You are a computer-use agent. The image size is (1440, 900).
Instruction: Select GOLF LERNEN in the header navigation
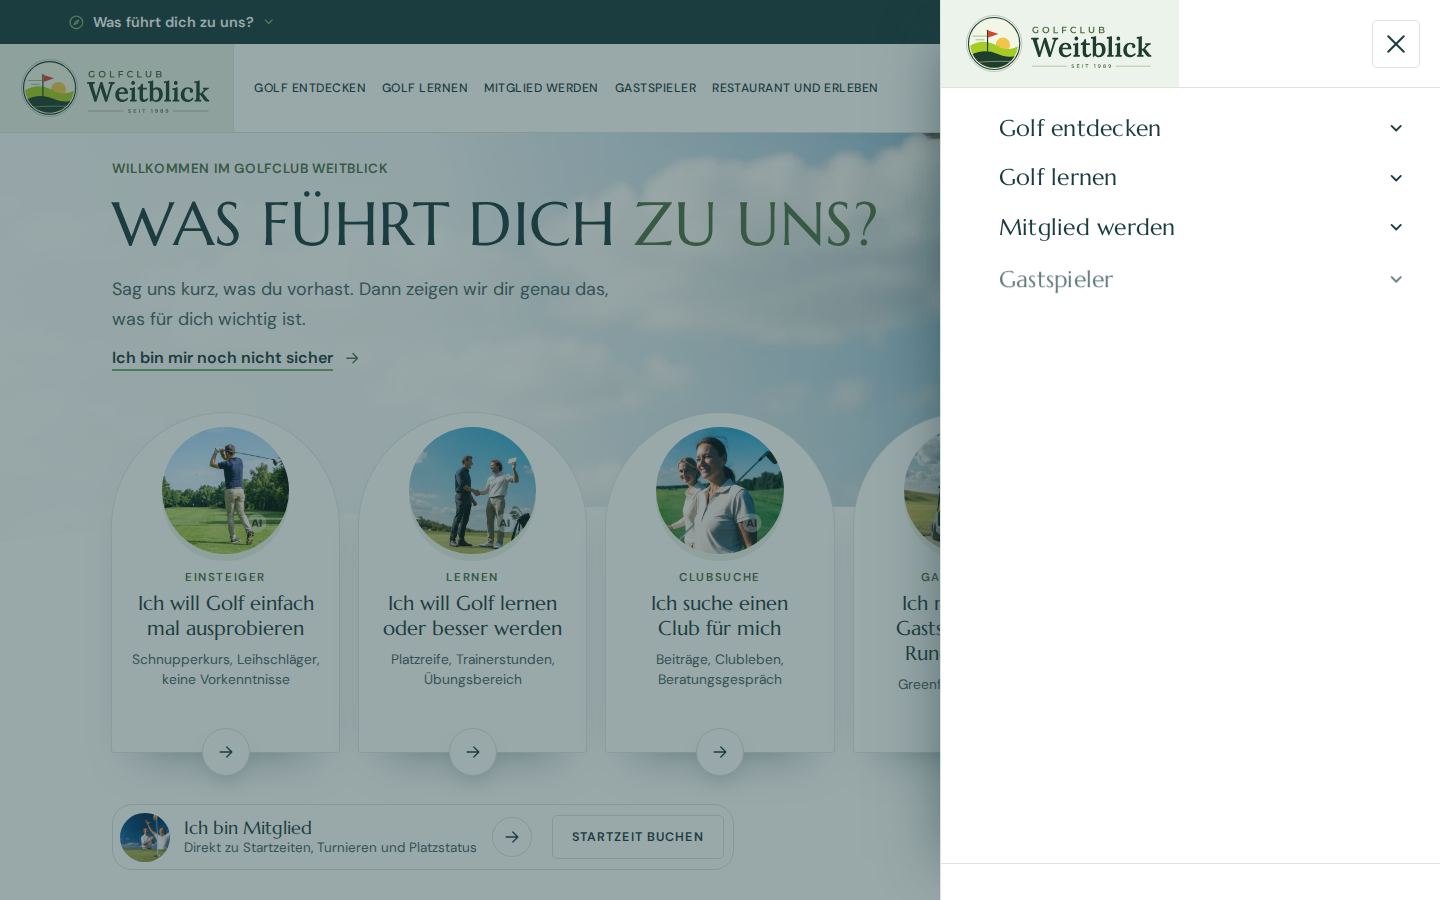pos(425,88)
